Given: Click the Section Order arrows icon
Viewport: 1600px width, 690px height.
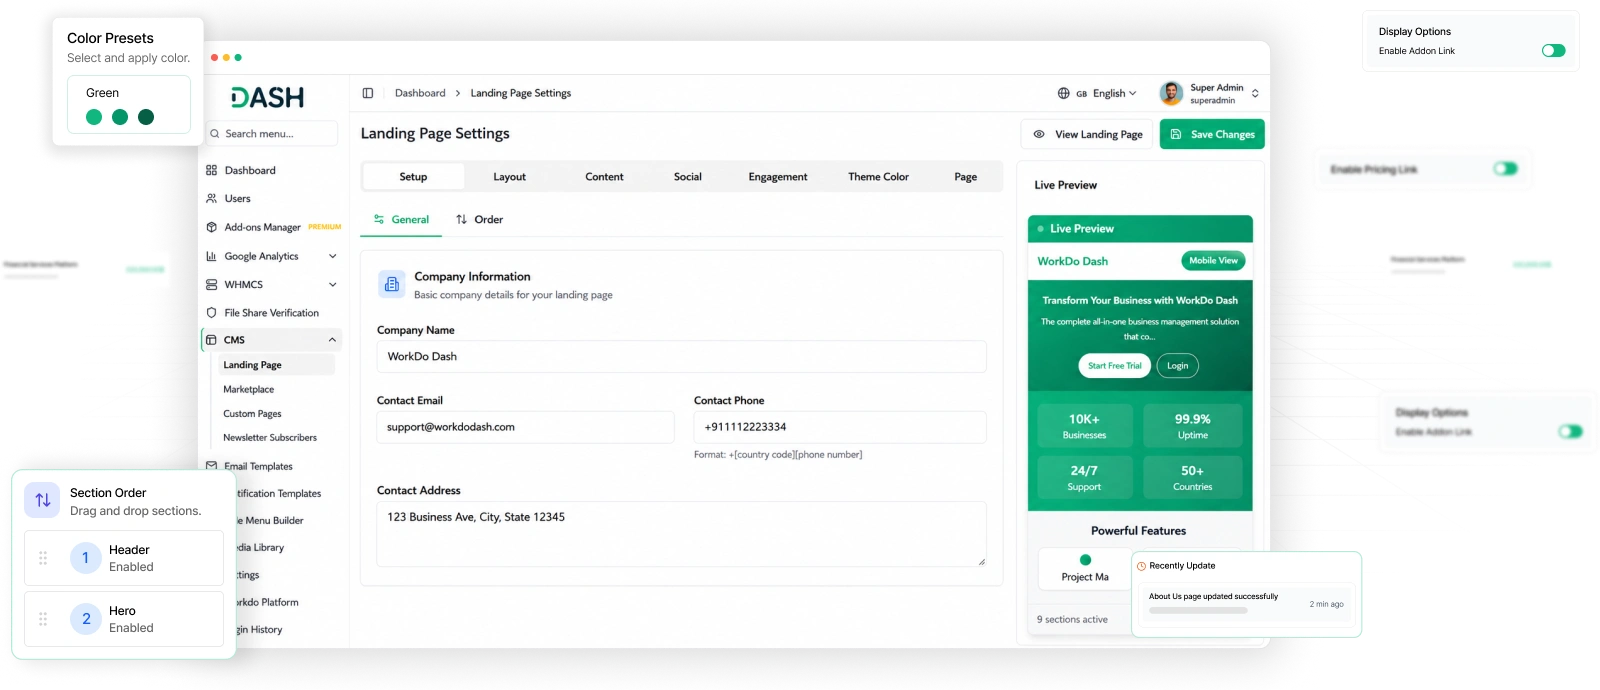Looking at the screenshot, I should click(x=42, y=500).
